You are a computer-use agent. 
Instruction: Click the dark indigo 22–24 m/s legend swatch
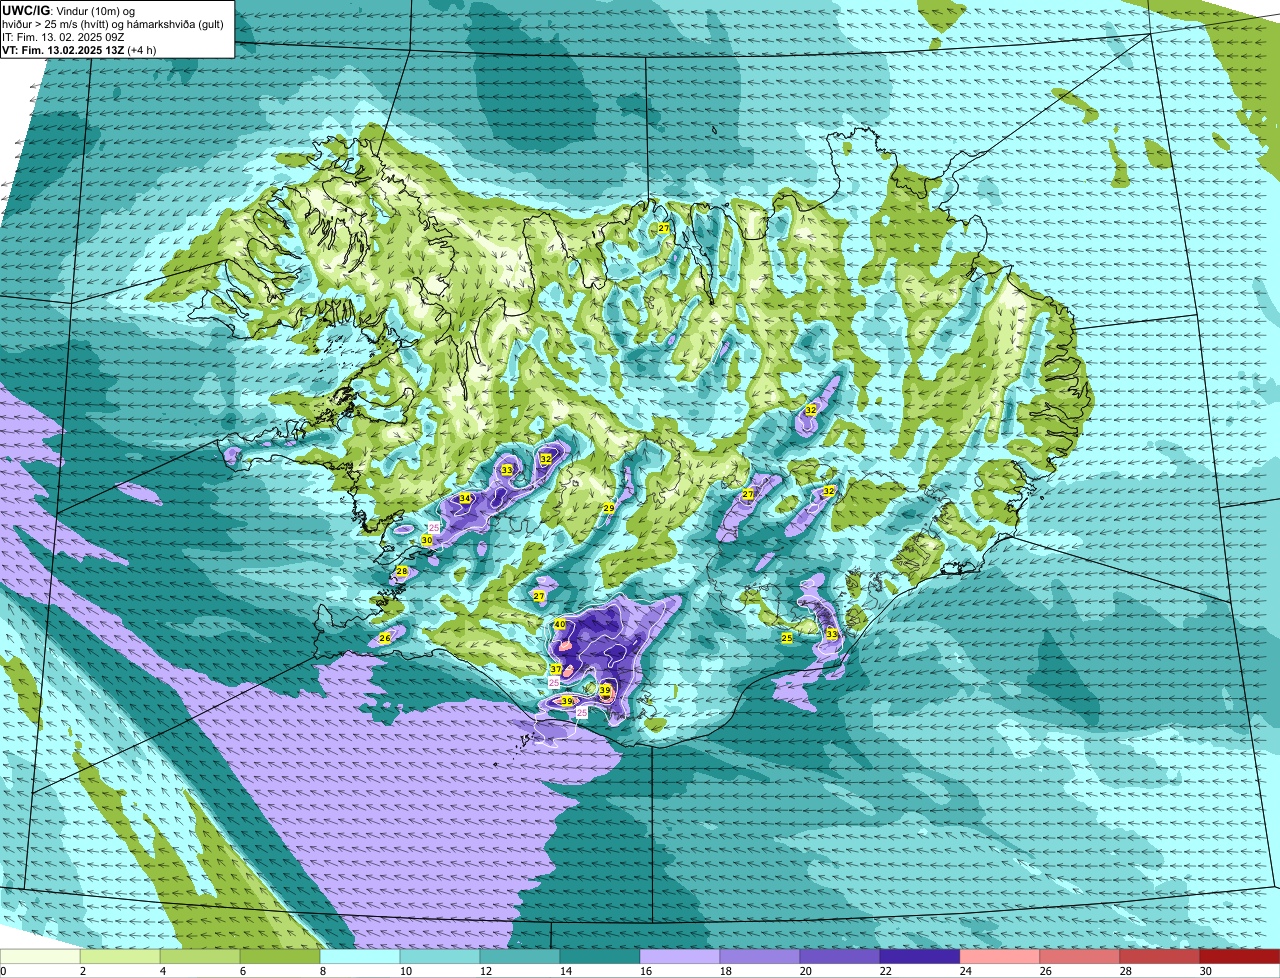click(x=920, y=956)
